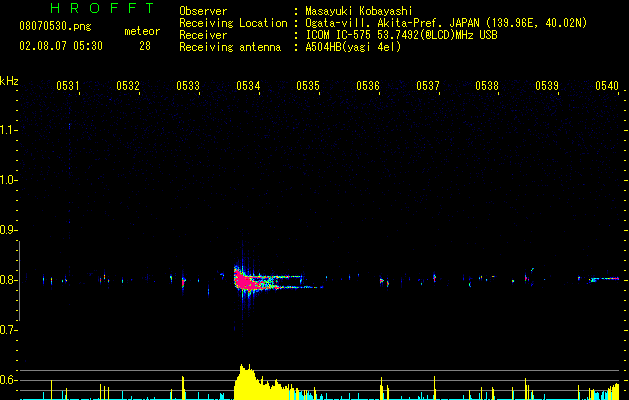Click the 0534 time marker
This screenshot has height=400, width=629.
248,86
